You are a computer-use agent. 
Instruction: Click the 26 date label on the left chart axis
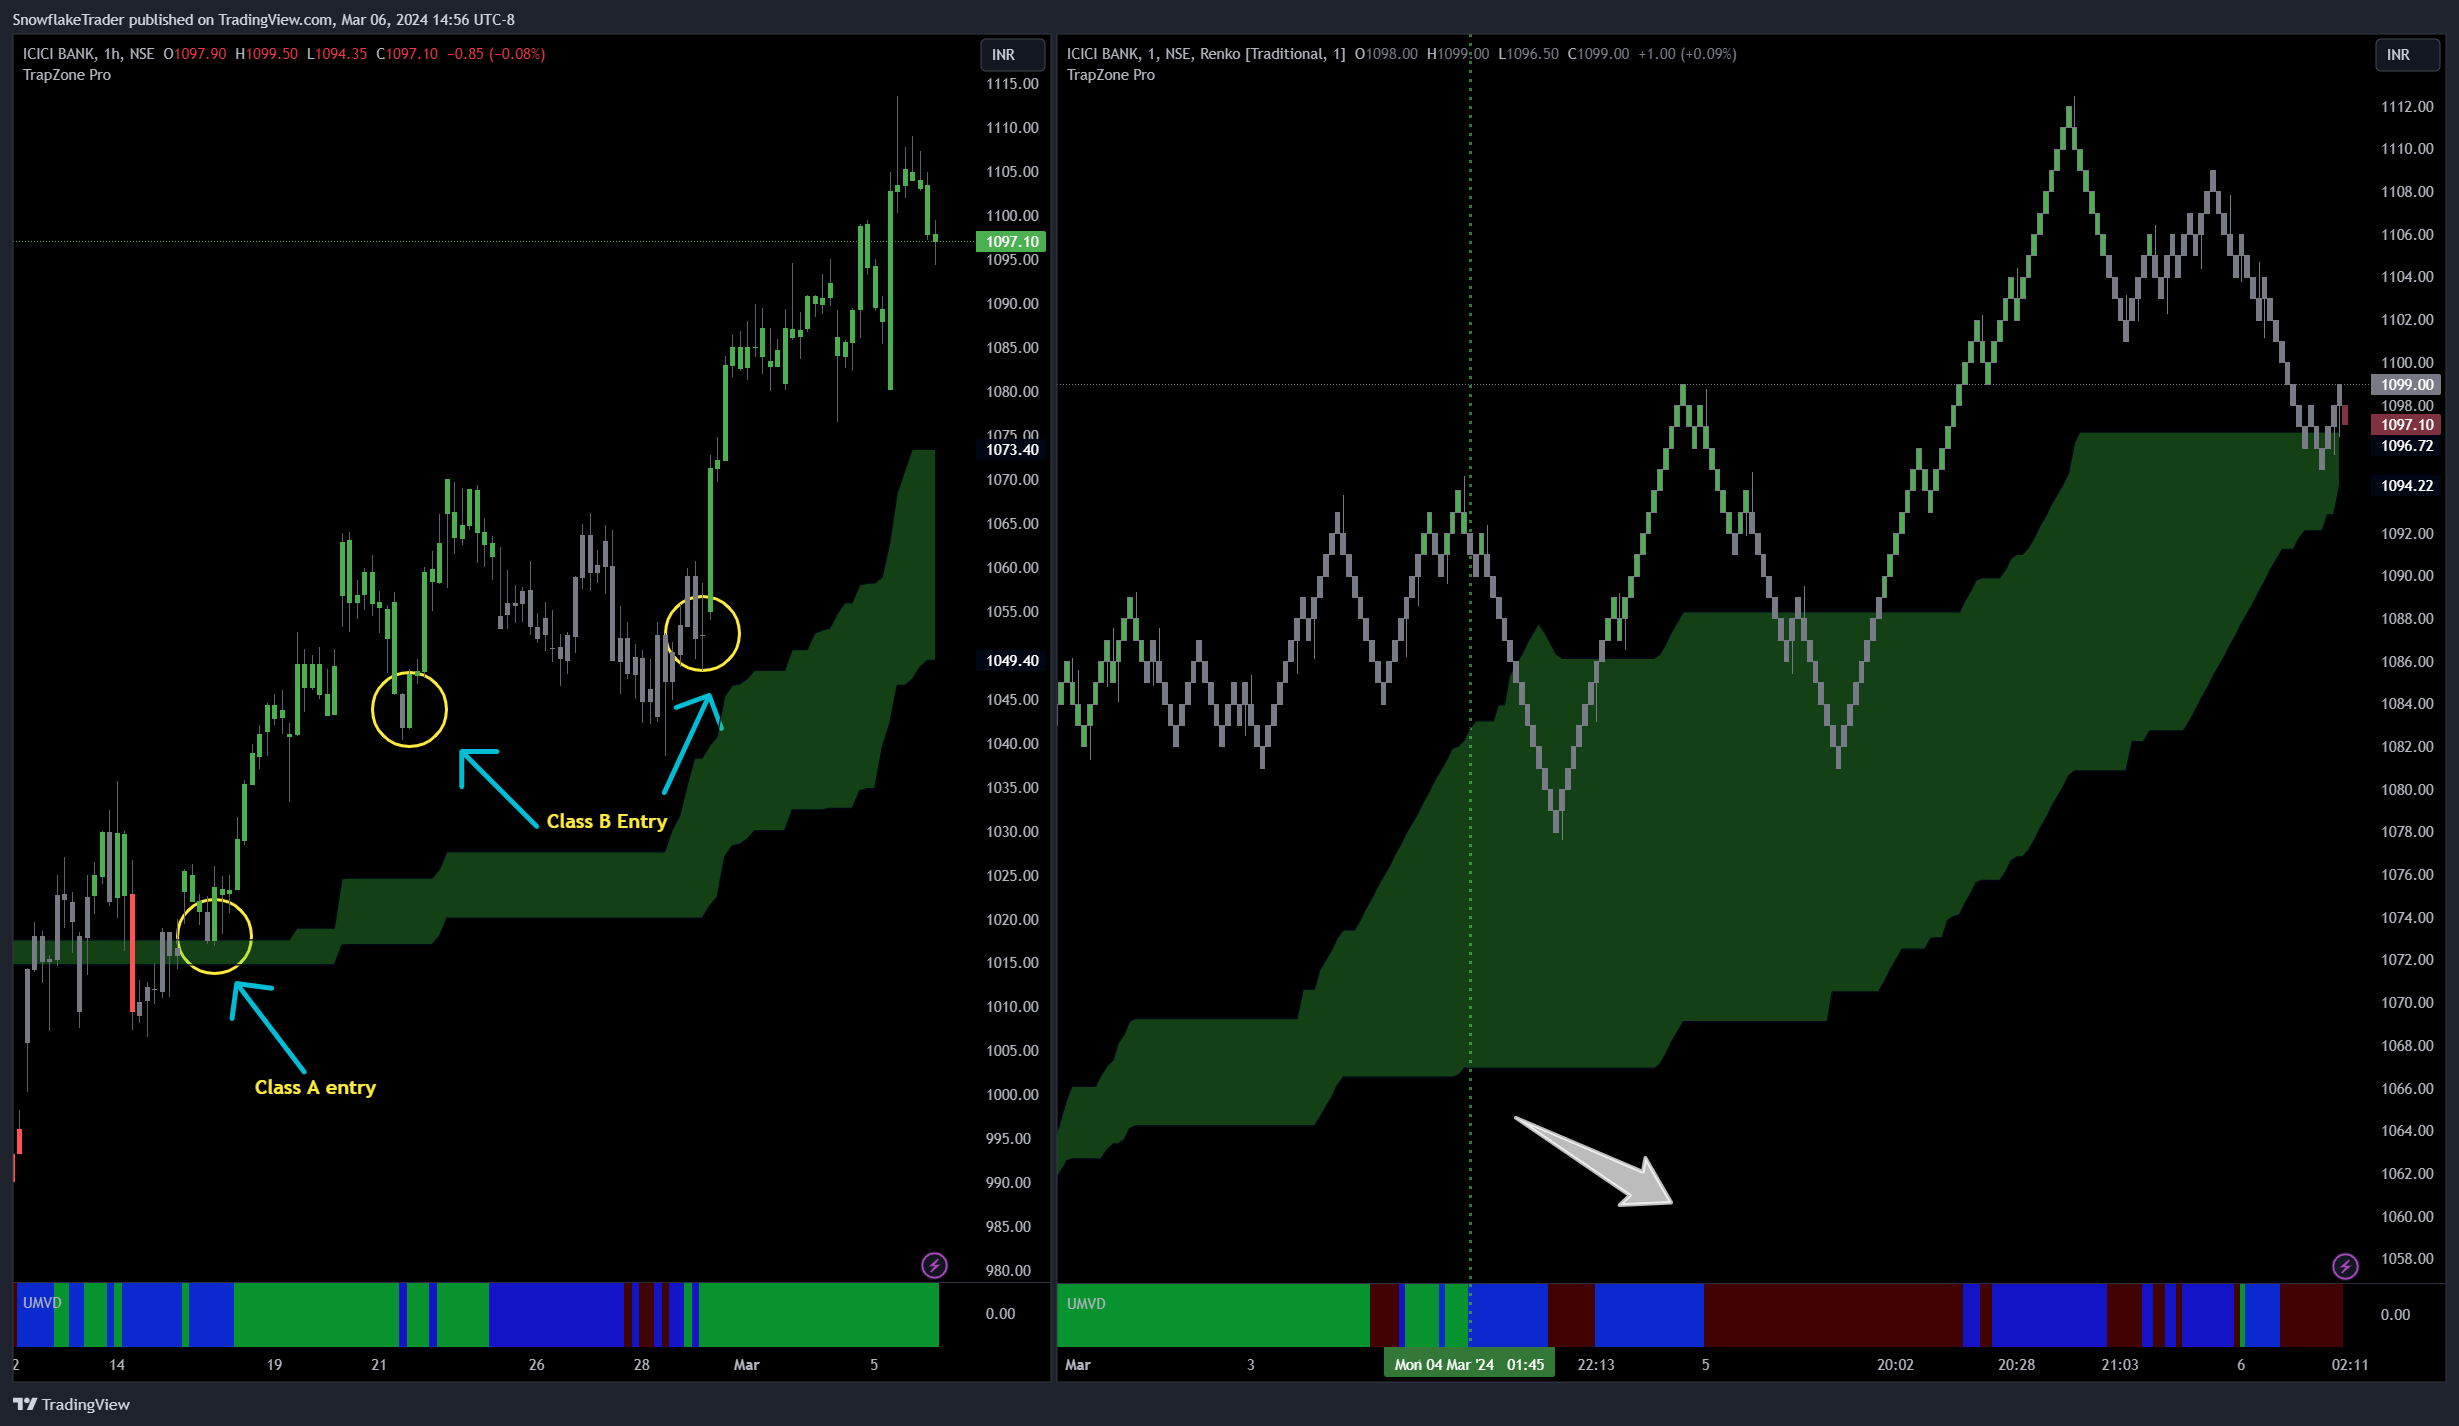point(536,1364)
